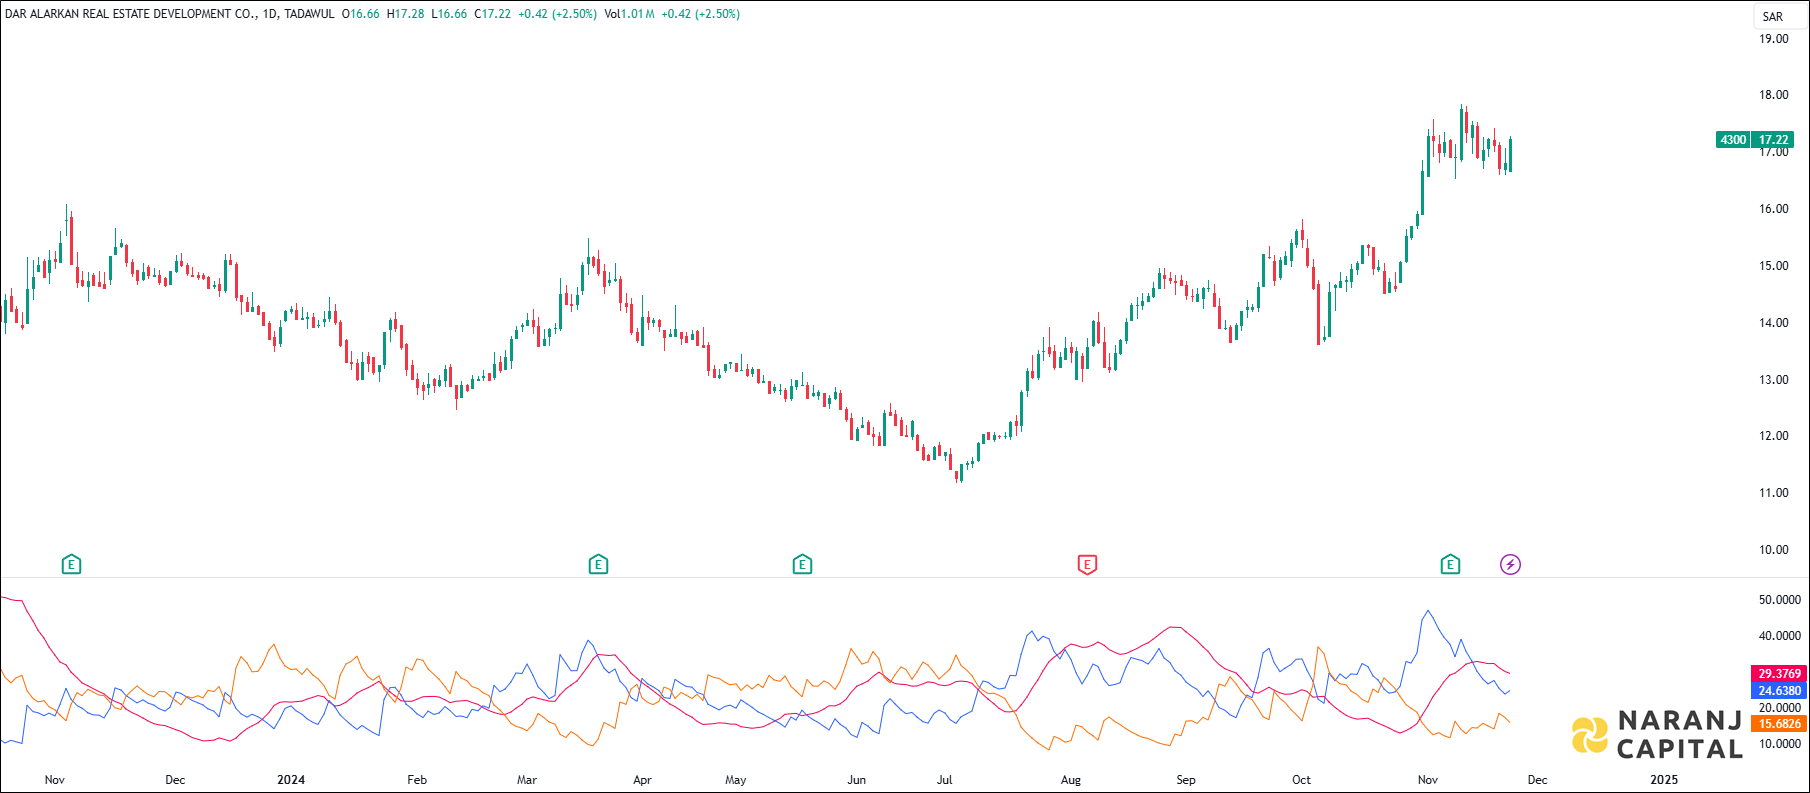Click the TADAWUL exchange name in legend

pyautogui.click(x=309, y=14)
